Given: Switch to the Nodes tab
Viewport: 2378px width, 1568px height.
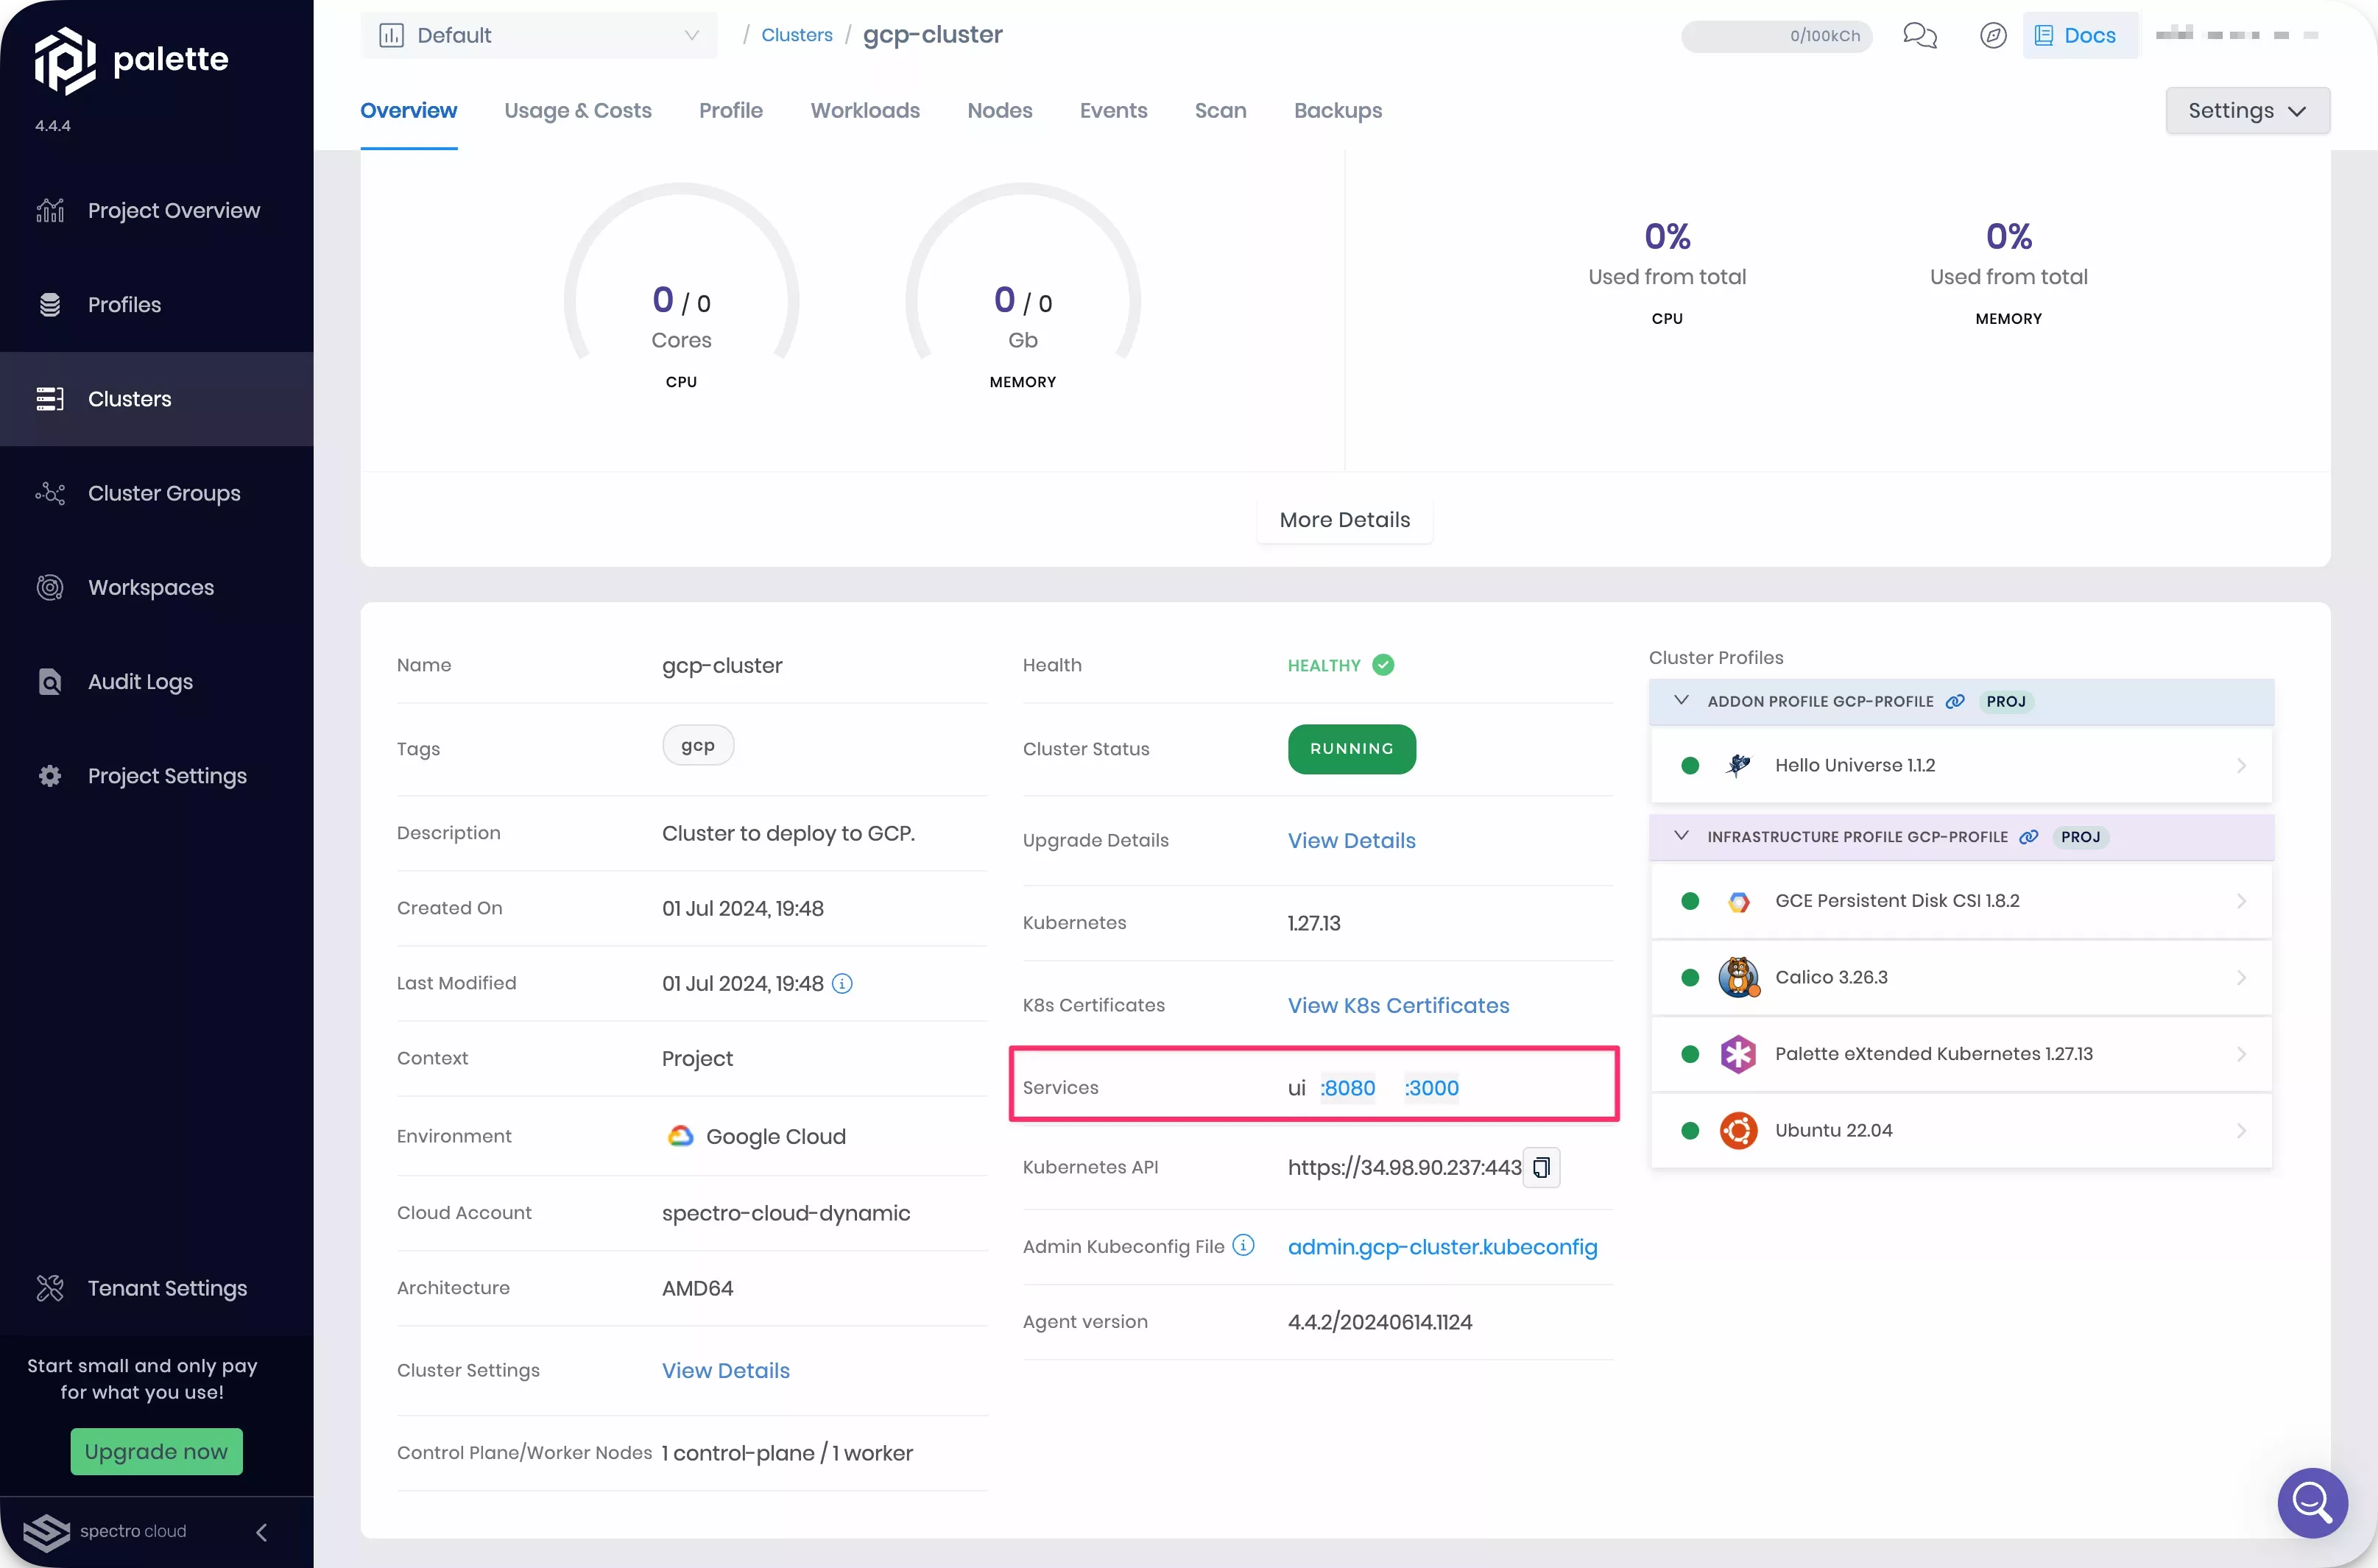Looking at the screenshot, I should [1000, 110].
